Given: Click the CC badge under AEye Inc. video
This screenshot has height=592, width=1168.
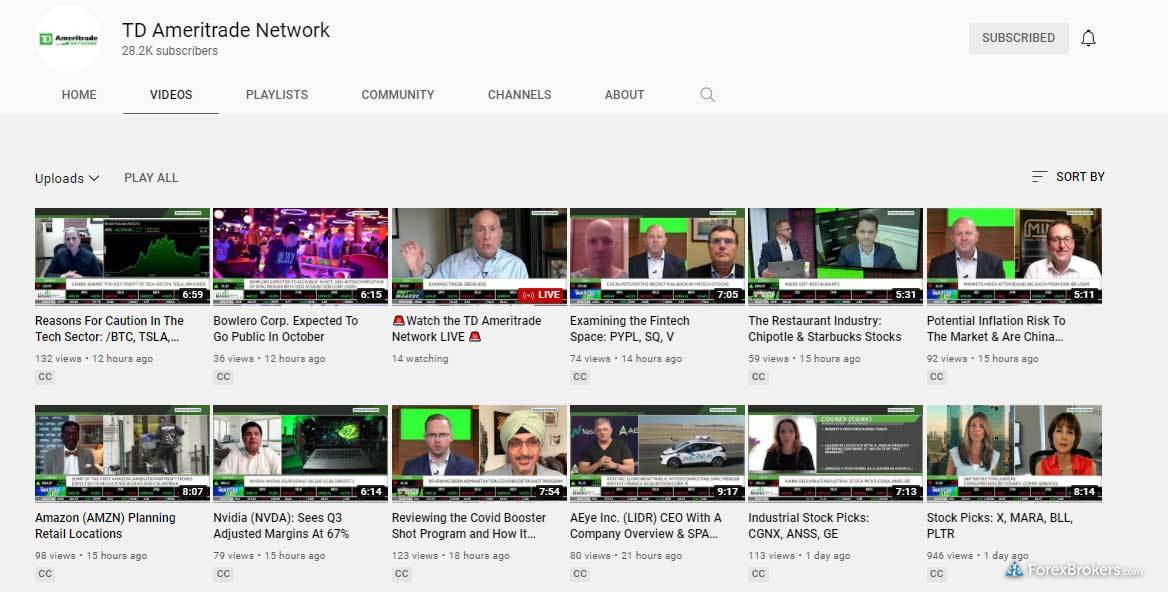Looking at the screenshot, I should click(580, 573).
